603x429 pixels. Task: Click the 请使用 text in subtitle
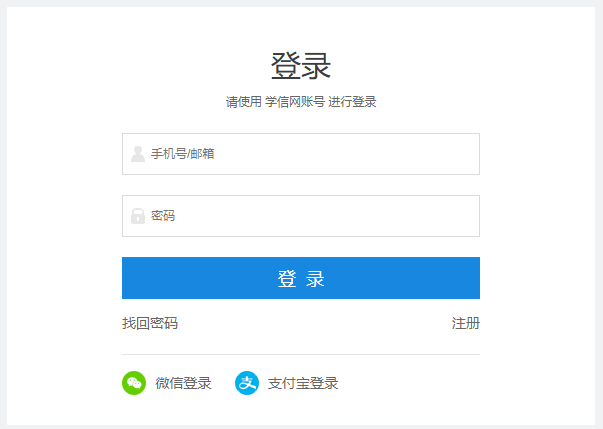pyautogui.click(x=243, y=102)
